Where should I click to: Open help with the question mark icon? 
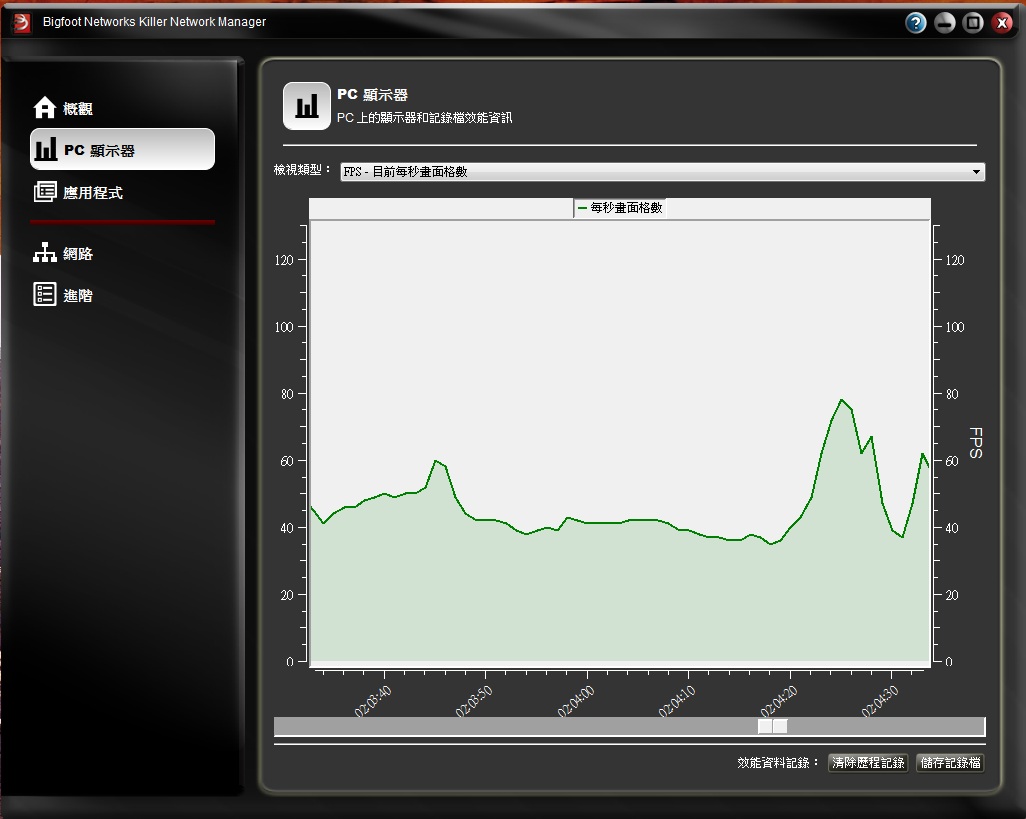[916, 23]
